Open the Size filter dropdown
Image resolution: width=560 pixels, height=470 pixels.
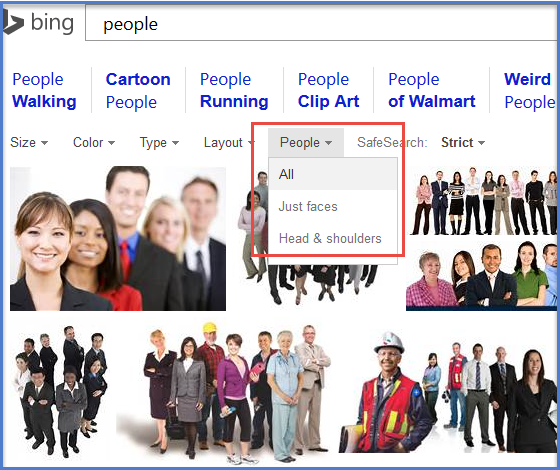click(29, 142)
